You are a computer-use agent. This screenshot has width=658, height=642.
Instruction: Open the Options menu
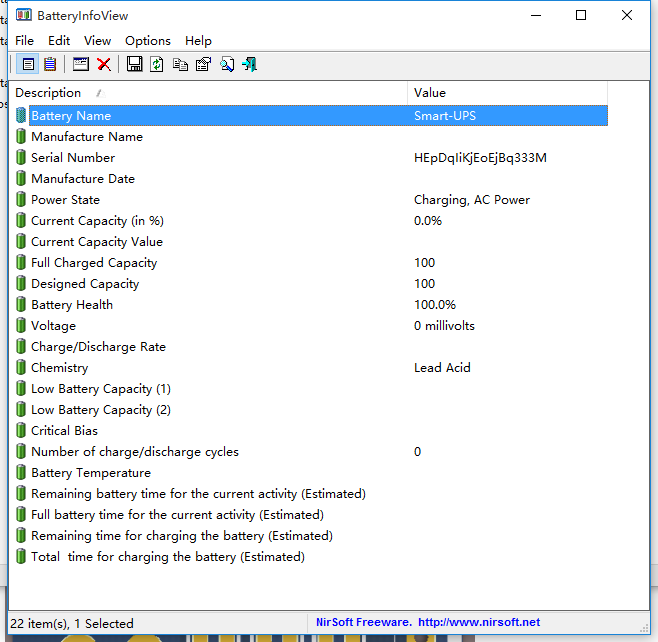(148, 41)
